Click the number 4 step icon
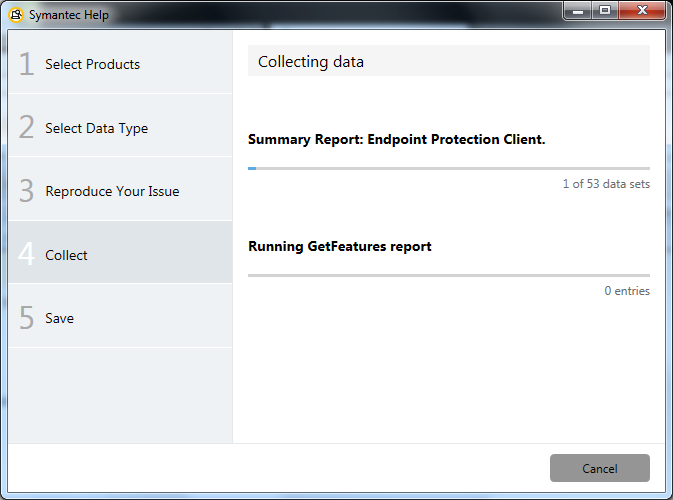Image resolution: width=673 pixels, height=500 pixels. click(x=27, y=254)
